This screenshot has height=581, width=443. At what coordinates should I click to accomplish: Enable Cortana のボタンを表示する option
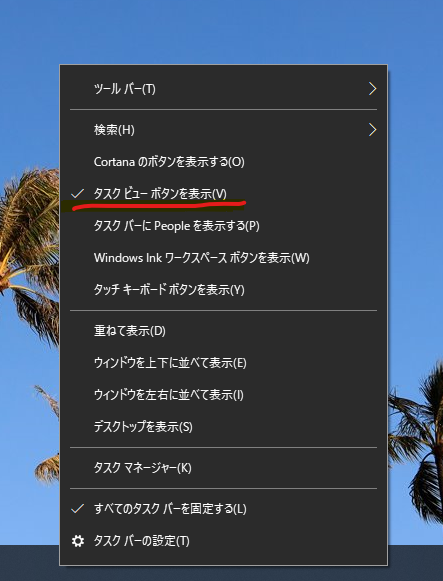[x=223, y=162]
